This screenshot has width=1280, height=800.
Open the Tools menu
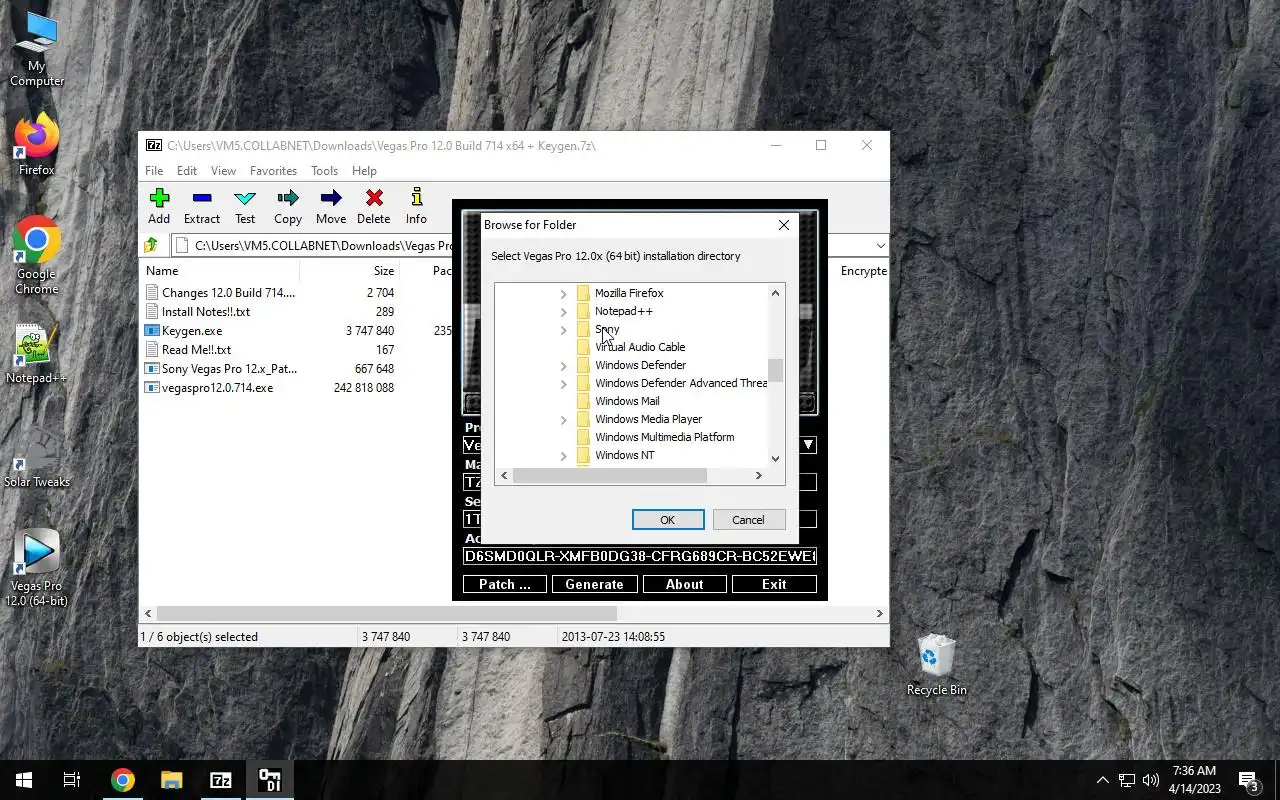point(324,171)
